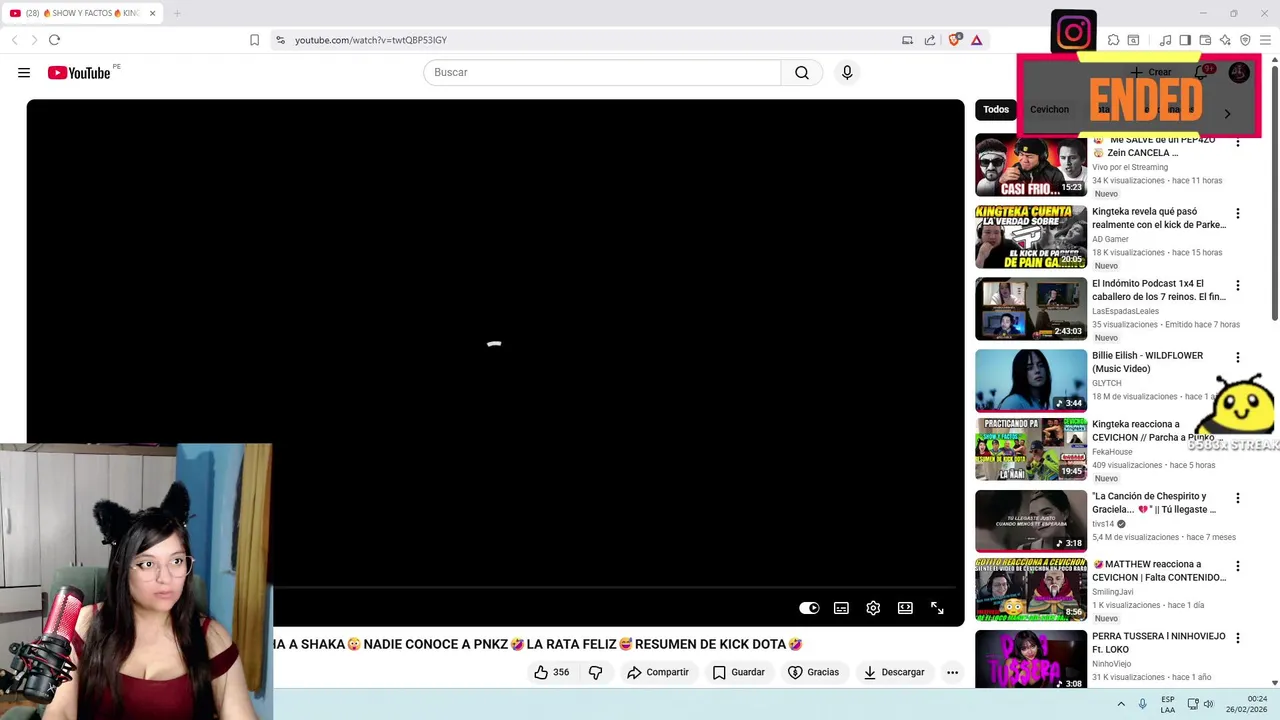The height and width of the screenshot is (720, 1280).
Task: Expand hidden taskbar tray icons
Action: (x=1120, y=704)
